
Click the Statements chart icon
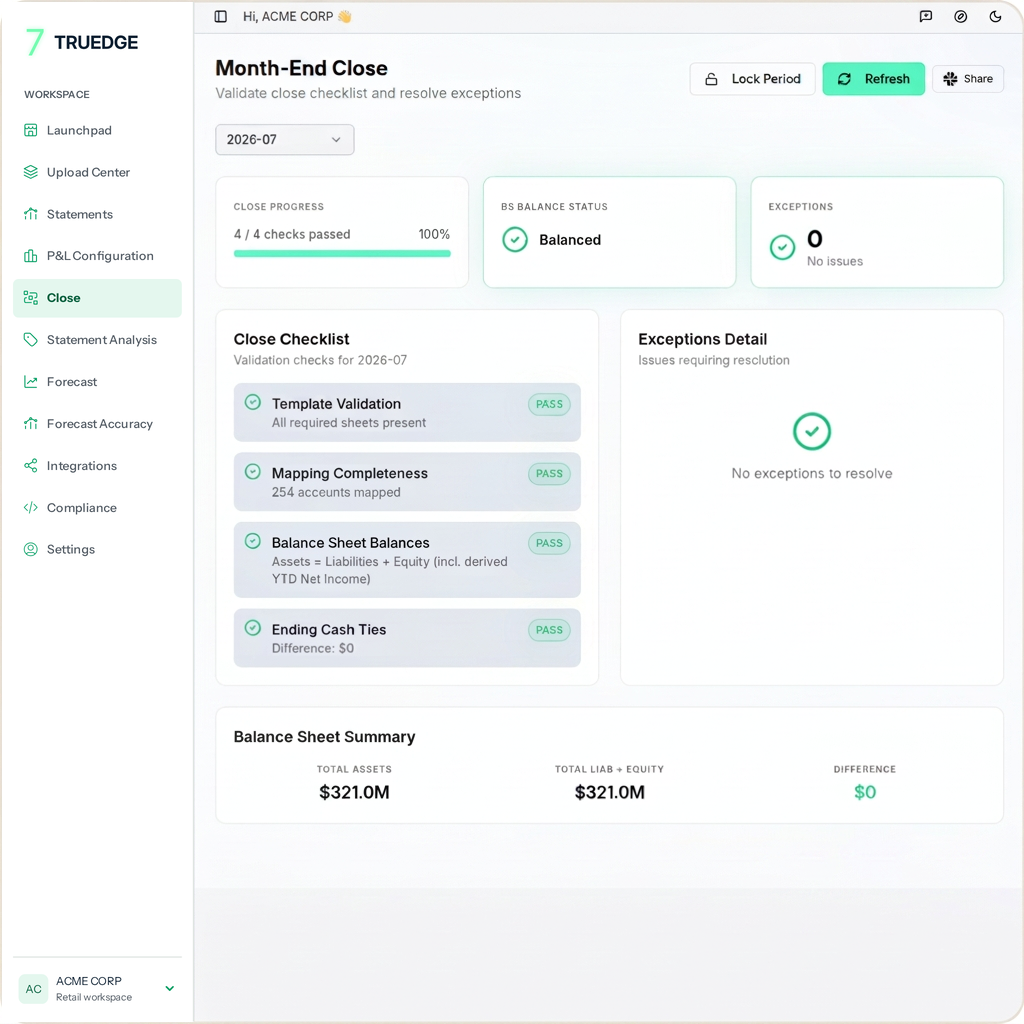[31, 214]
